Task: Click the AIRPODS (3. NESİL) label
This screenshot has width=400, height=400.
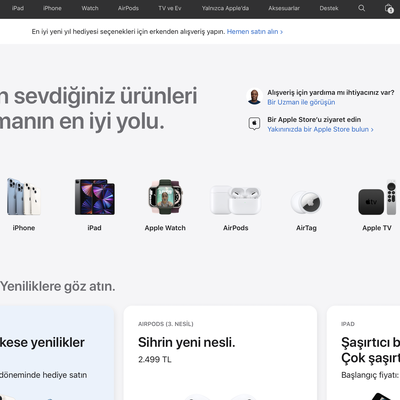Action: click(166, 324)
